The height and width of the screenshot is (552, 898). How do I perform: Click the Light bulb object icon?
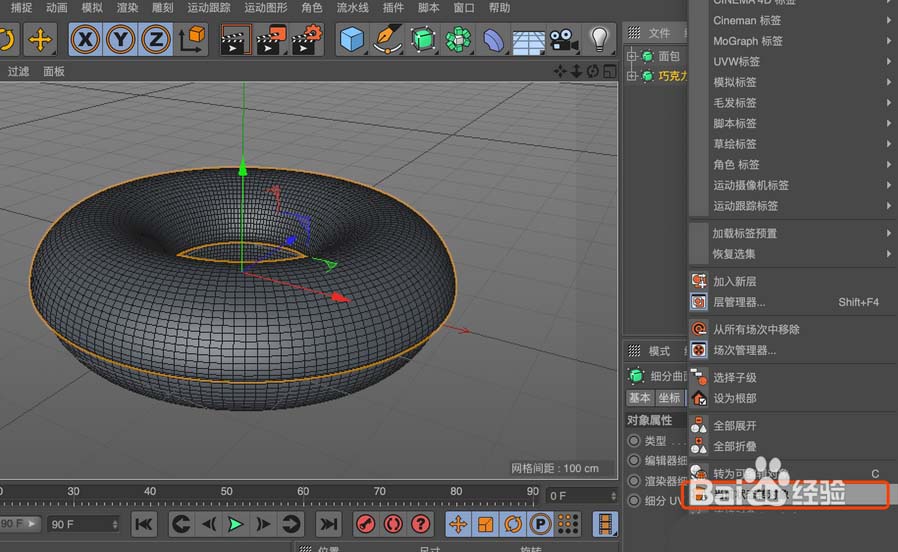(x=599, y=40)
